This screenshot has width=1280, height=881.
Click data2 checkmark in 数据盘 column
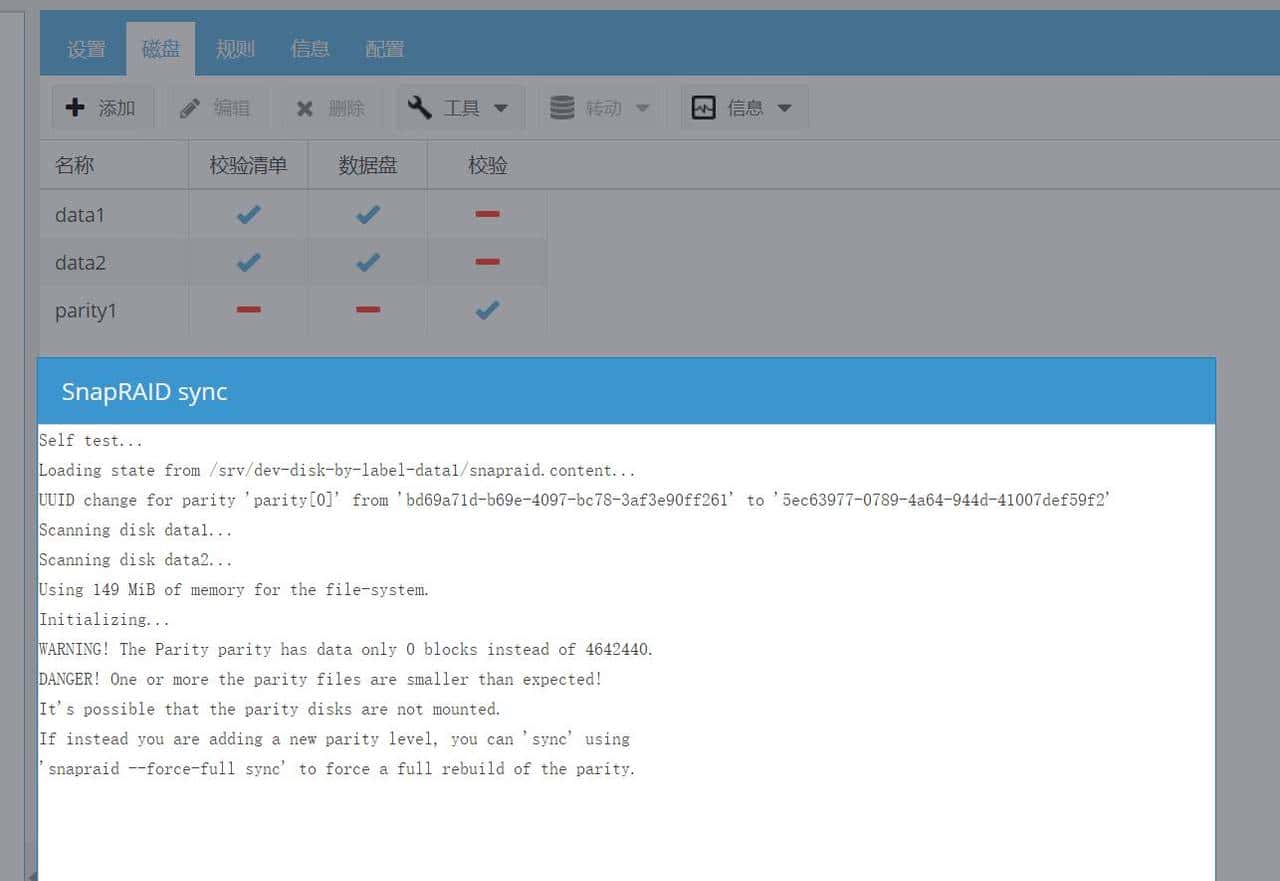point(368,262)
